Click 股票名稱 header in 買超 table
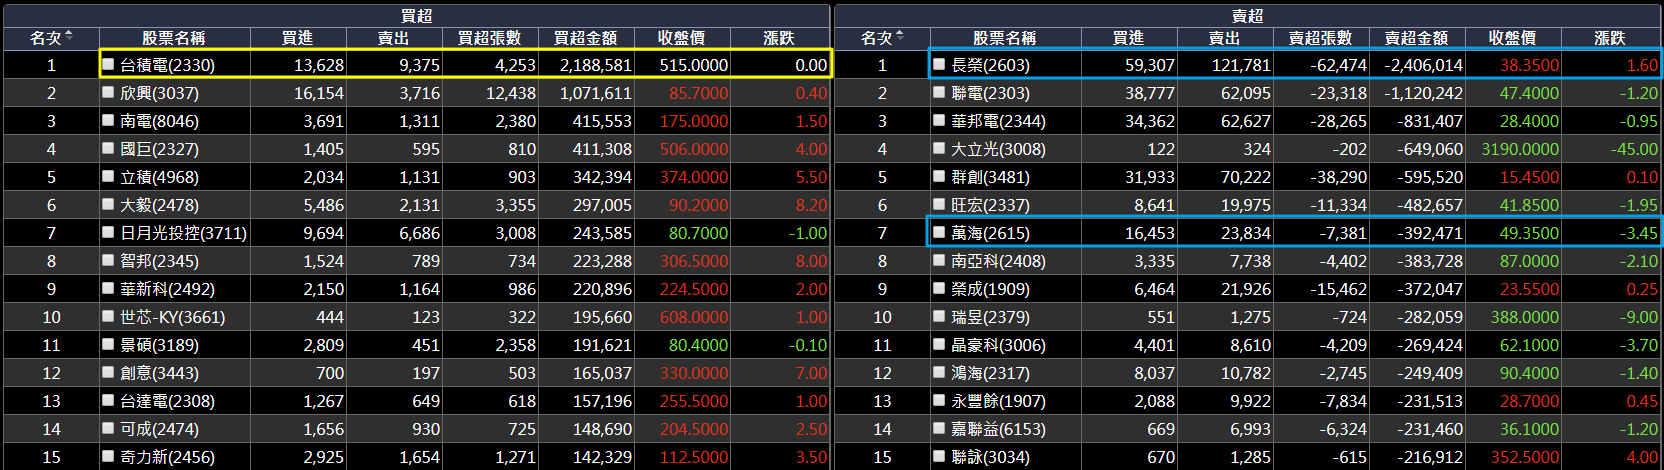 174,38
